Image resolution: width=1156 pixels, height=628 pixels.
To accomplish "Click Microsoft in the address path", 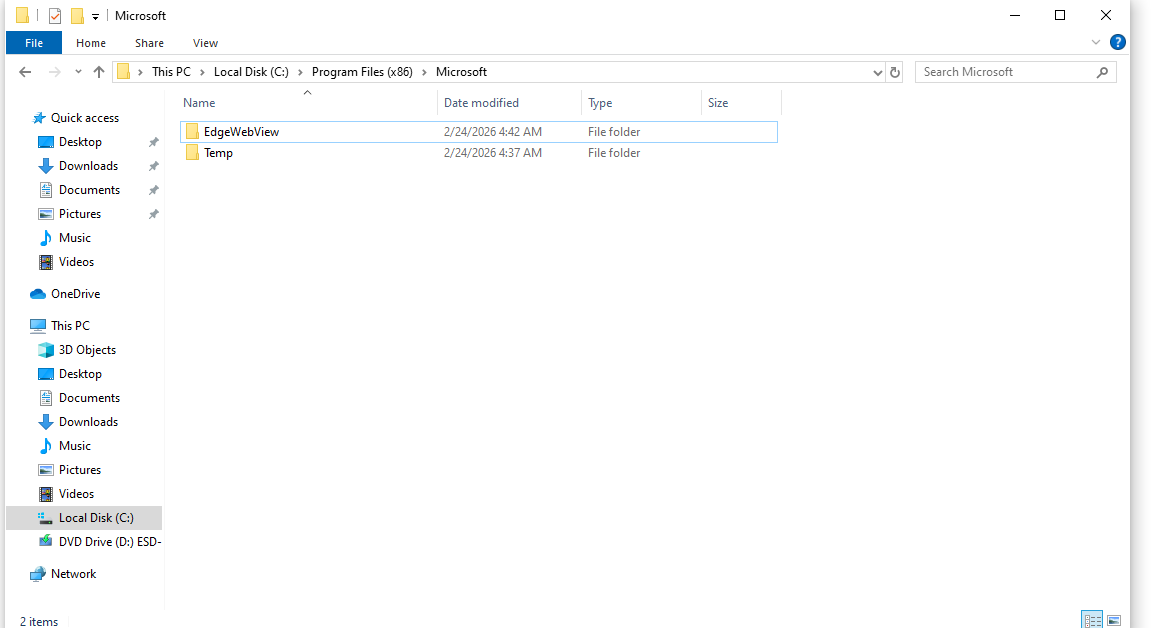I will (x=462, y=71).
